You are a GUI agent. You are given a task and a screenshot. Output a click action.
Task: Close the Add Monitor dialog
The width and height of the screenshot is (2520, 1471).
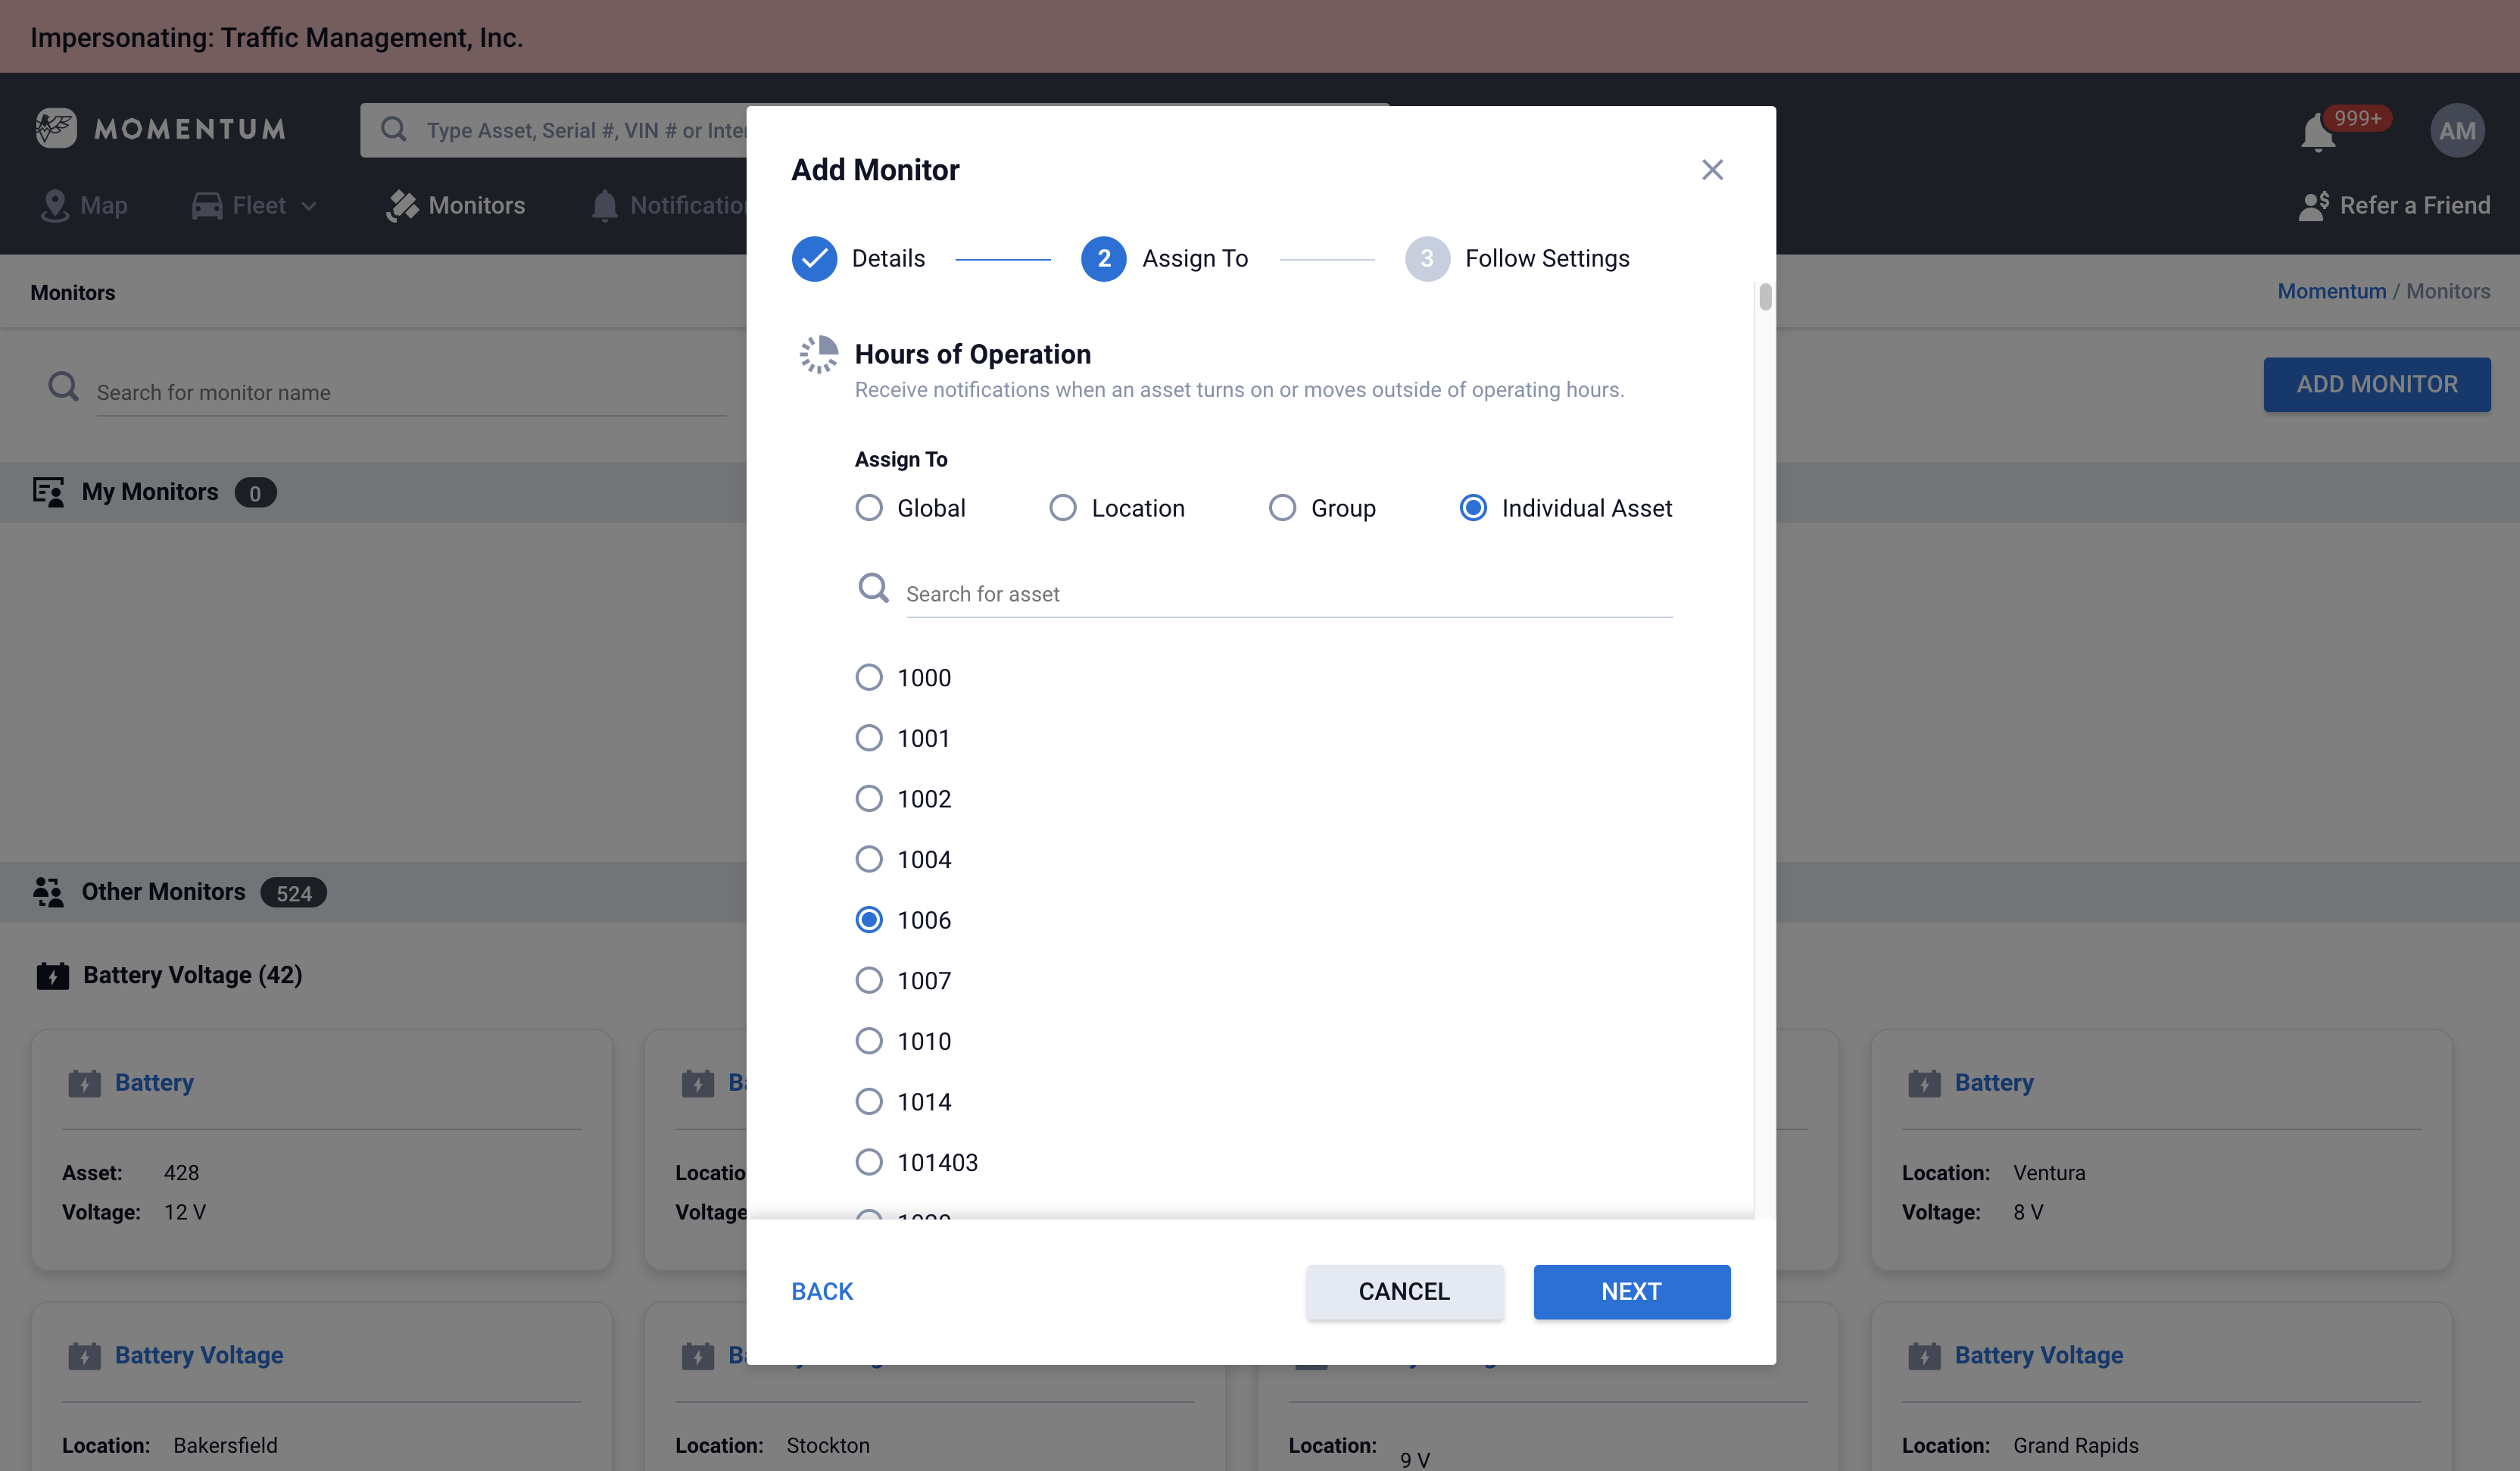(x=1712, y=170)
